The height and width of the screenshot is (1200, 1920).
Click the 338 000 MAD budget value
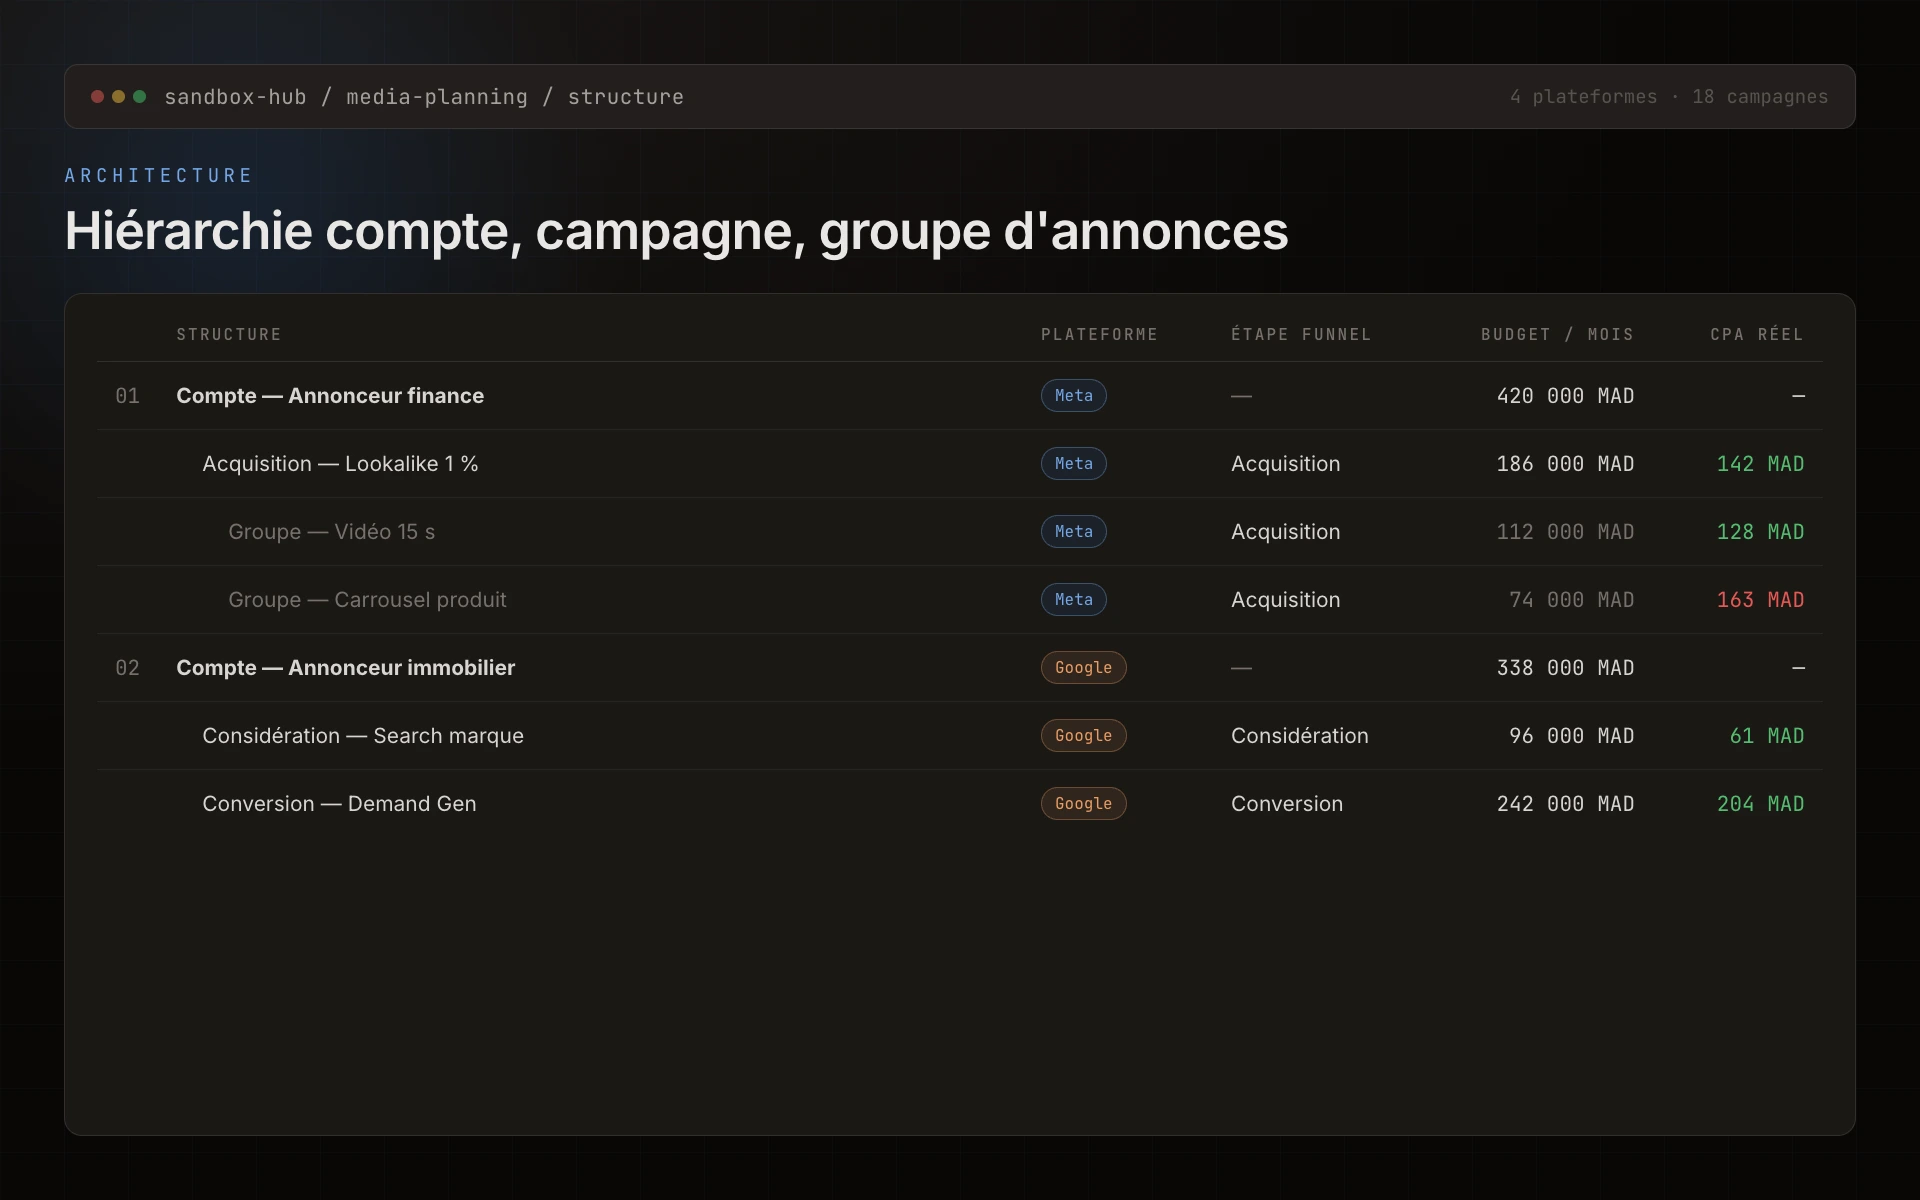point(1565,668)
